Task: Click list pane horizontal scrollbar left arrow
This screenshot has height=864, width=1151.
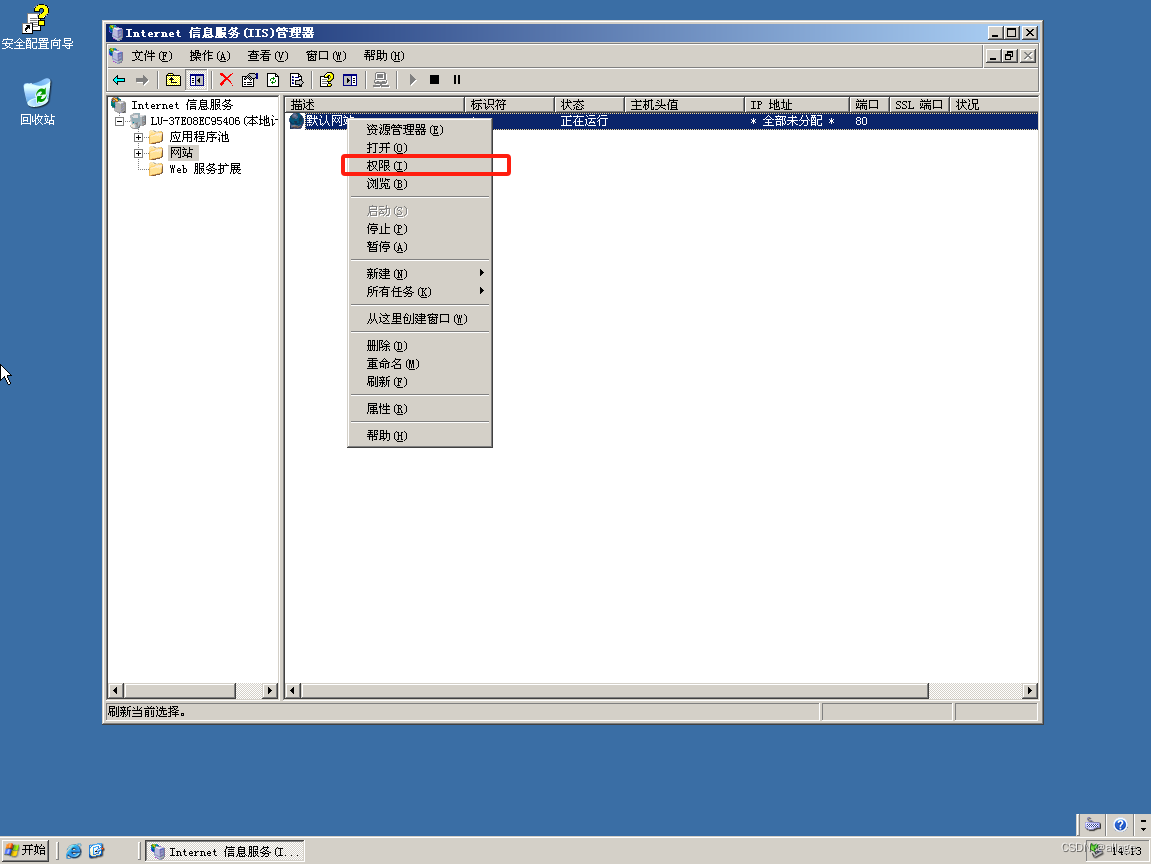Action: 294,691
